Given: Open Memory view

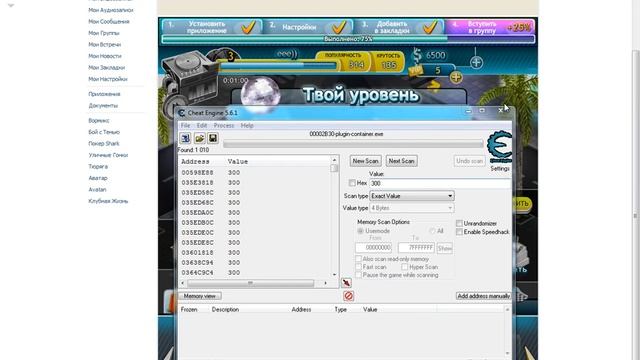Looking at the screenshot, I should point(200,296).
